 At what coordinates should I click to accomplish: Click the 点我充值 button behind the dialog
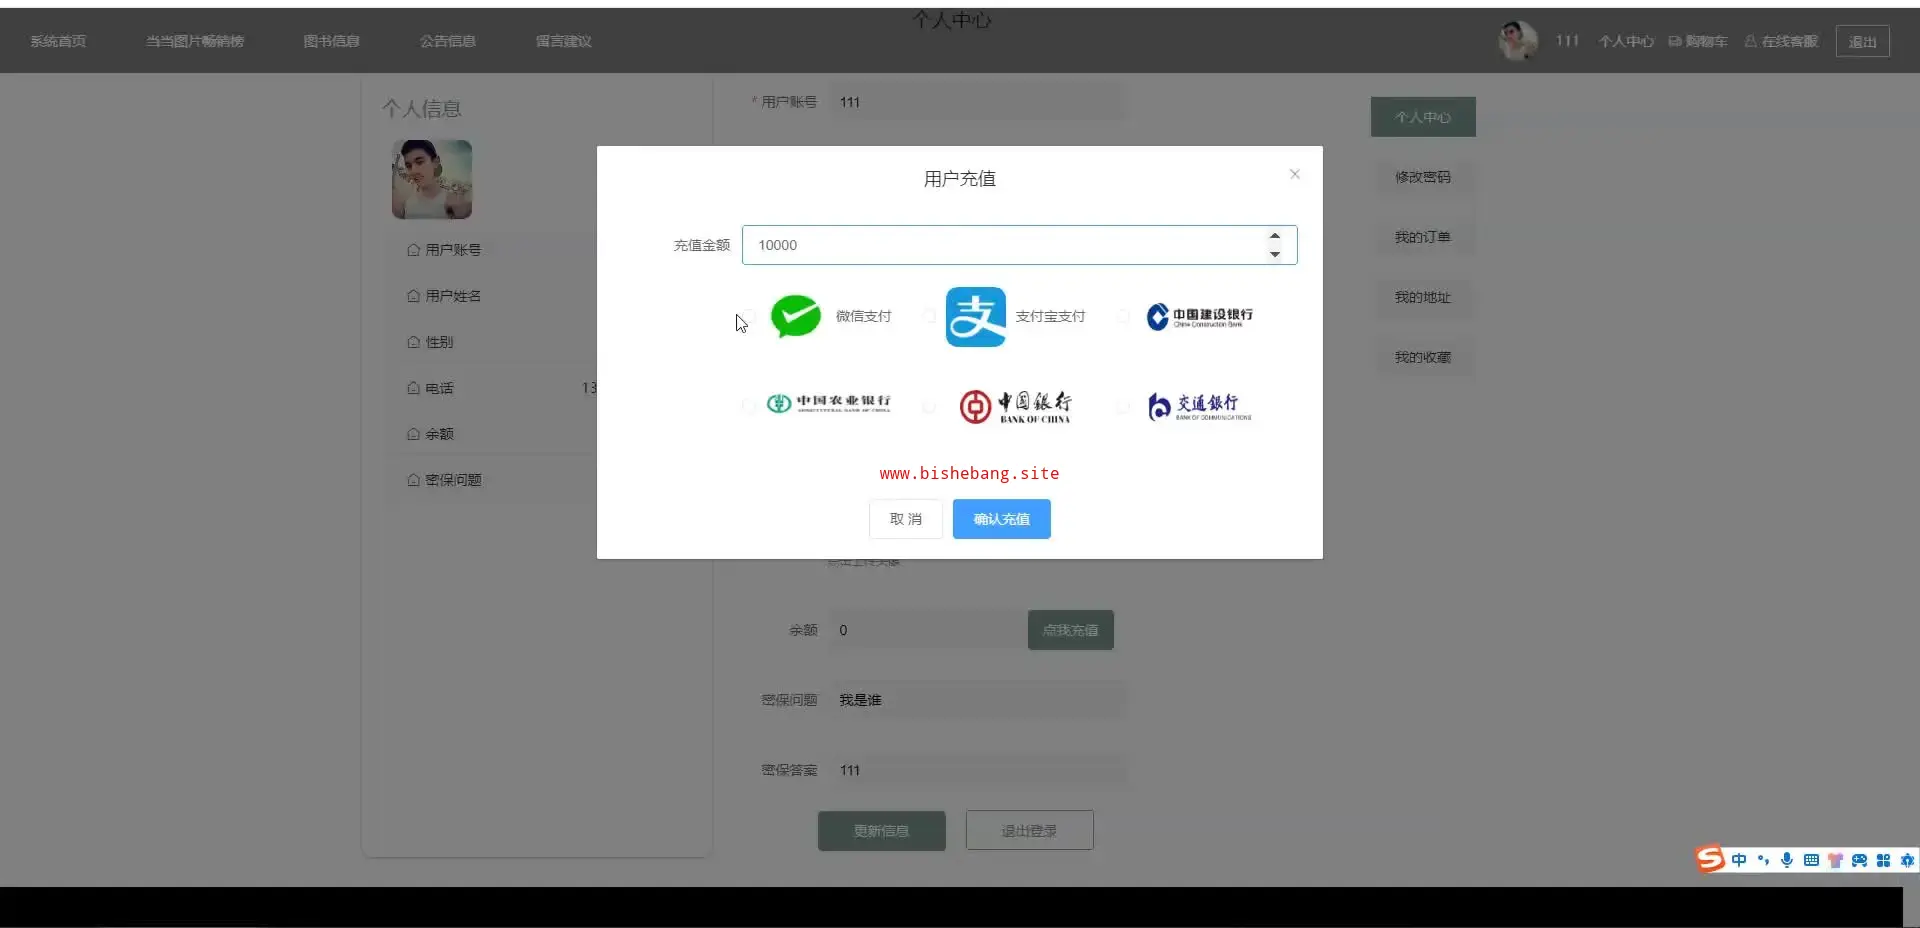1071,630
